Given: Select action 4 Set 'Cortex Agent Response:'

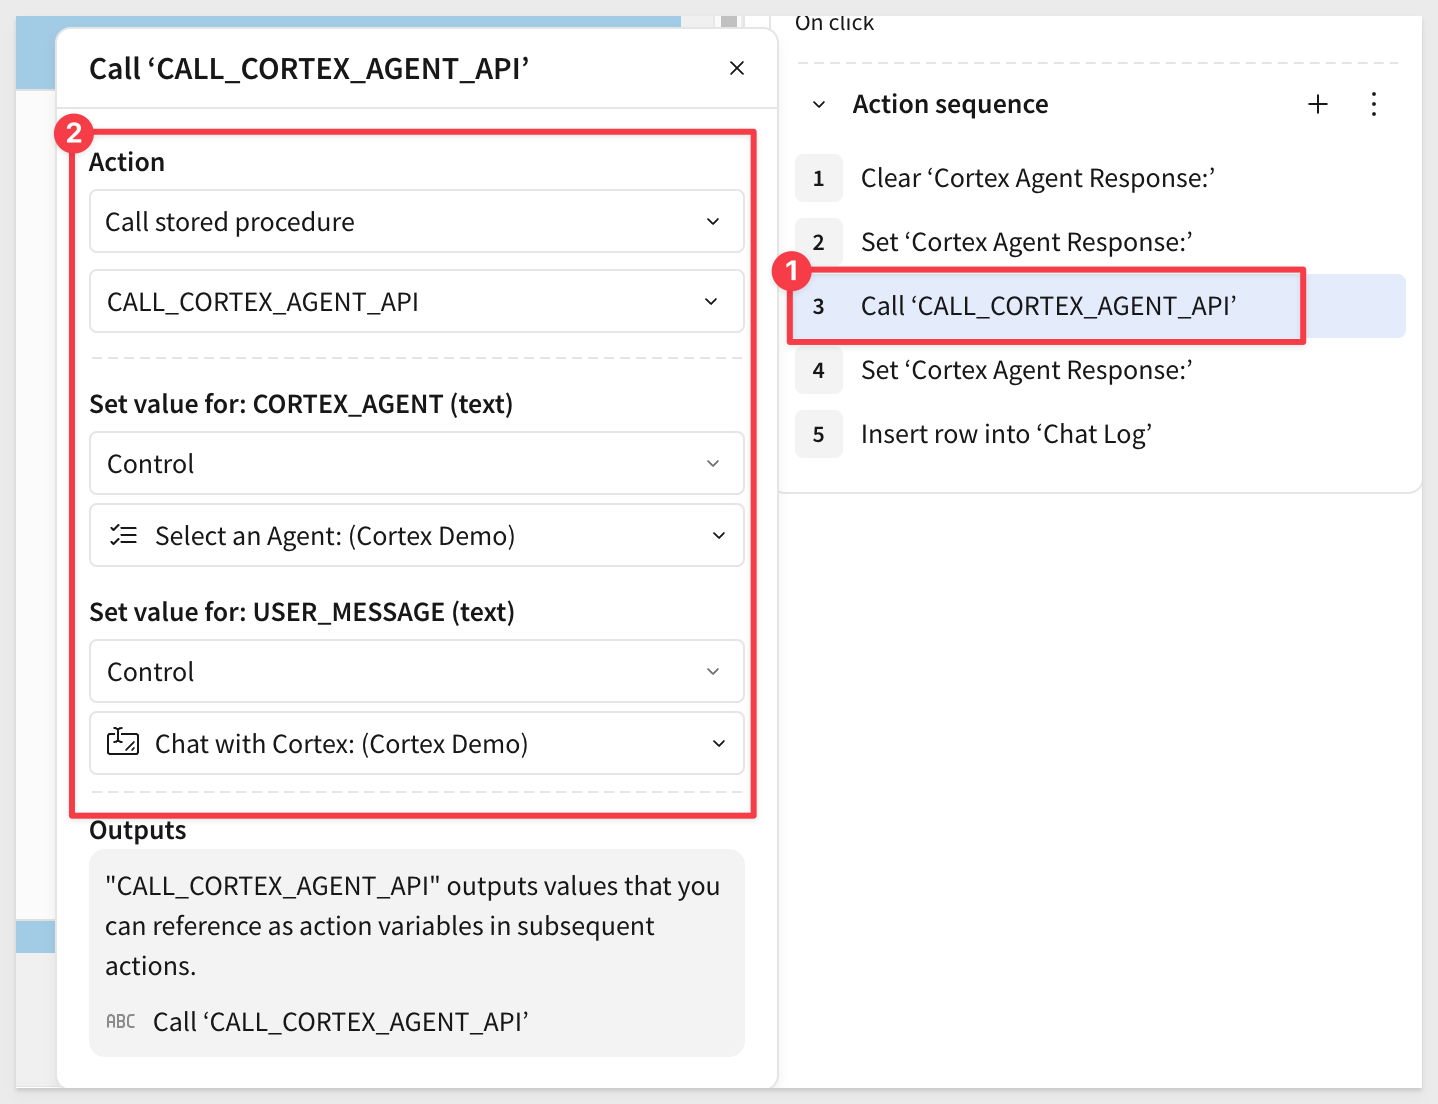Looking at the screenshot, I should pyautogui.click(x=1026, y=370).
